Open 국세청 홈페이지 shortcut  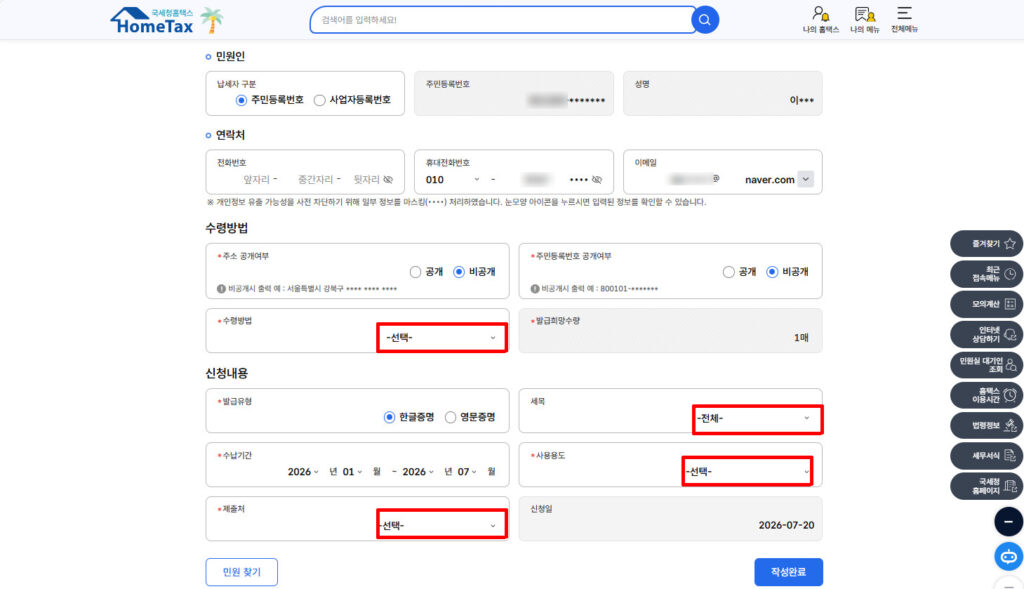(987, 486)
